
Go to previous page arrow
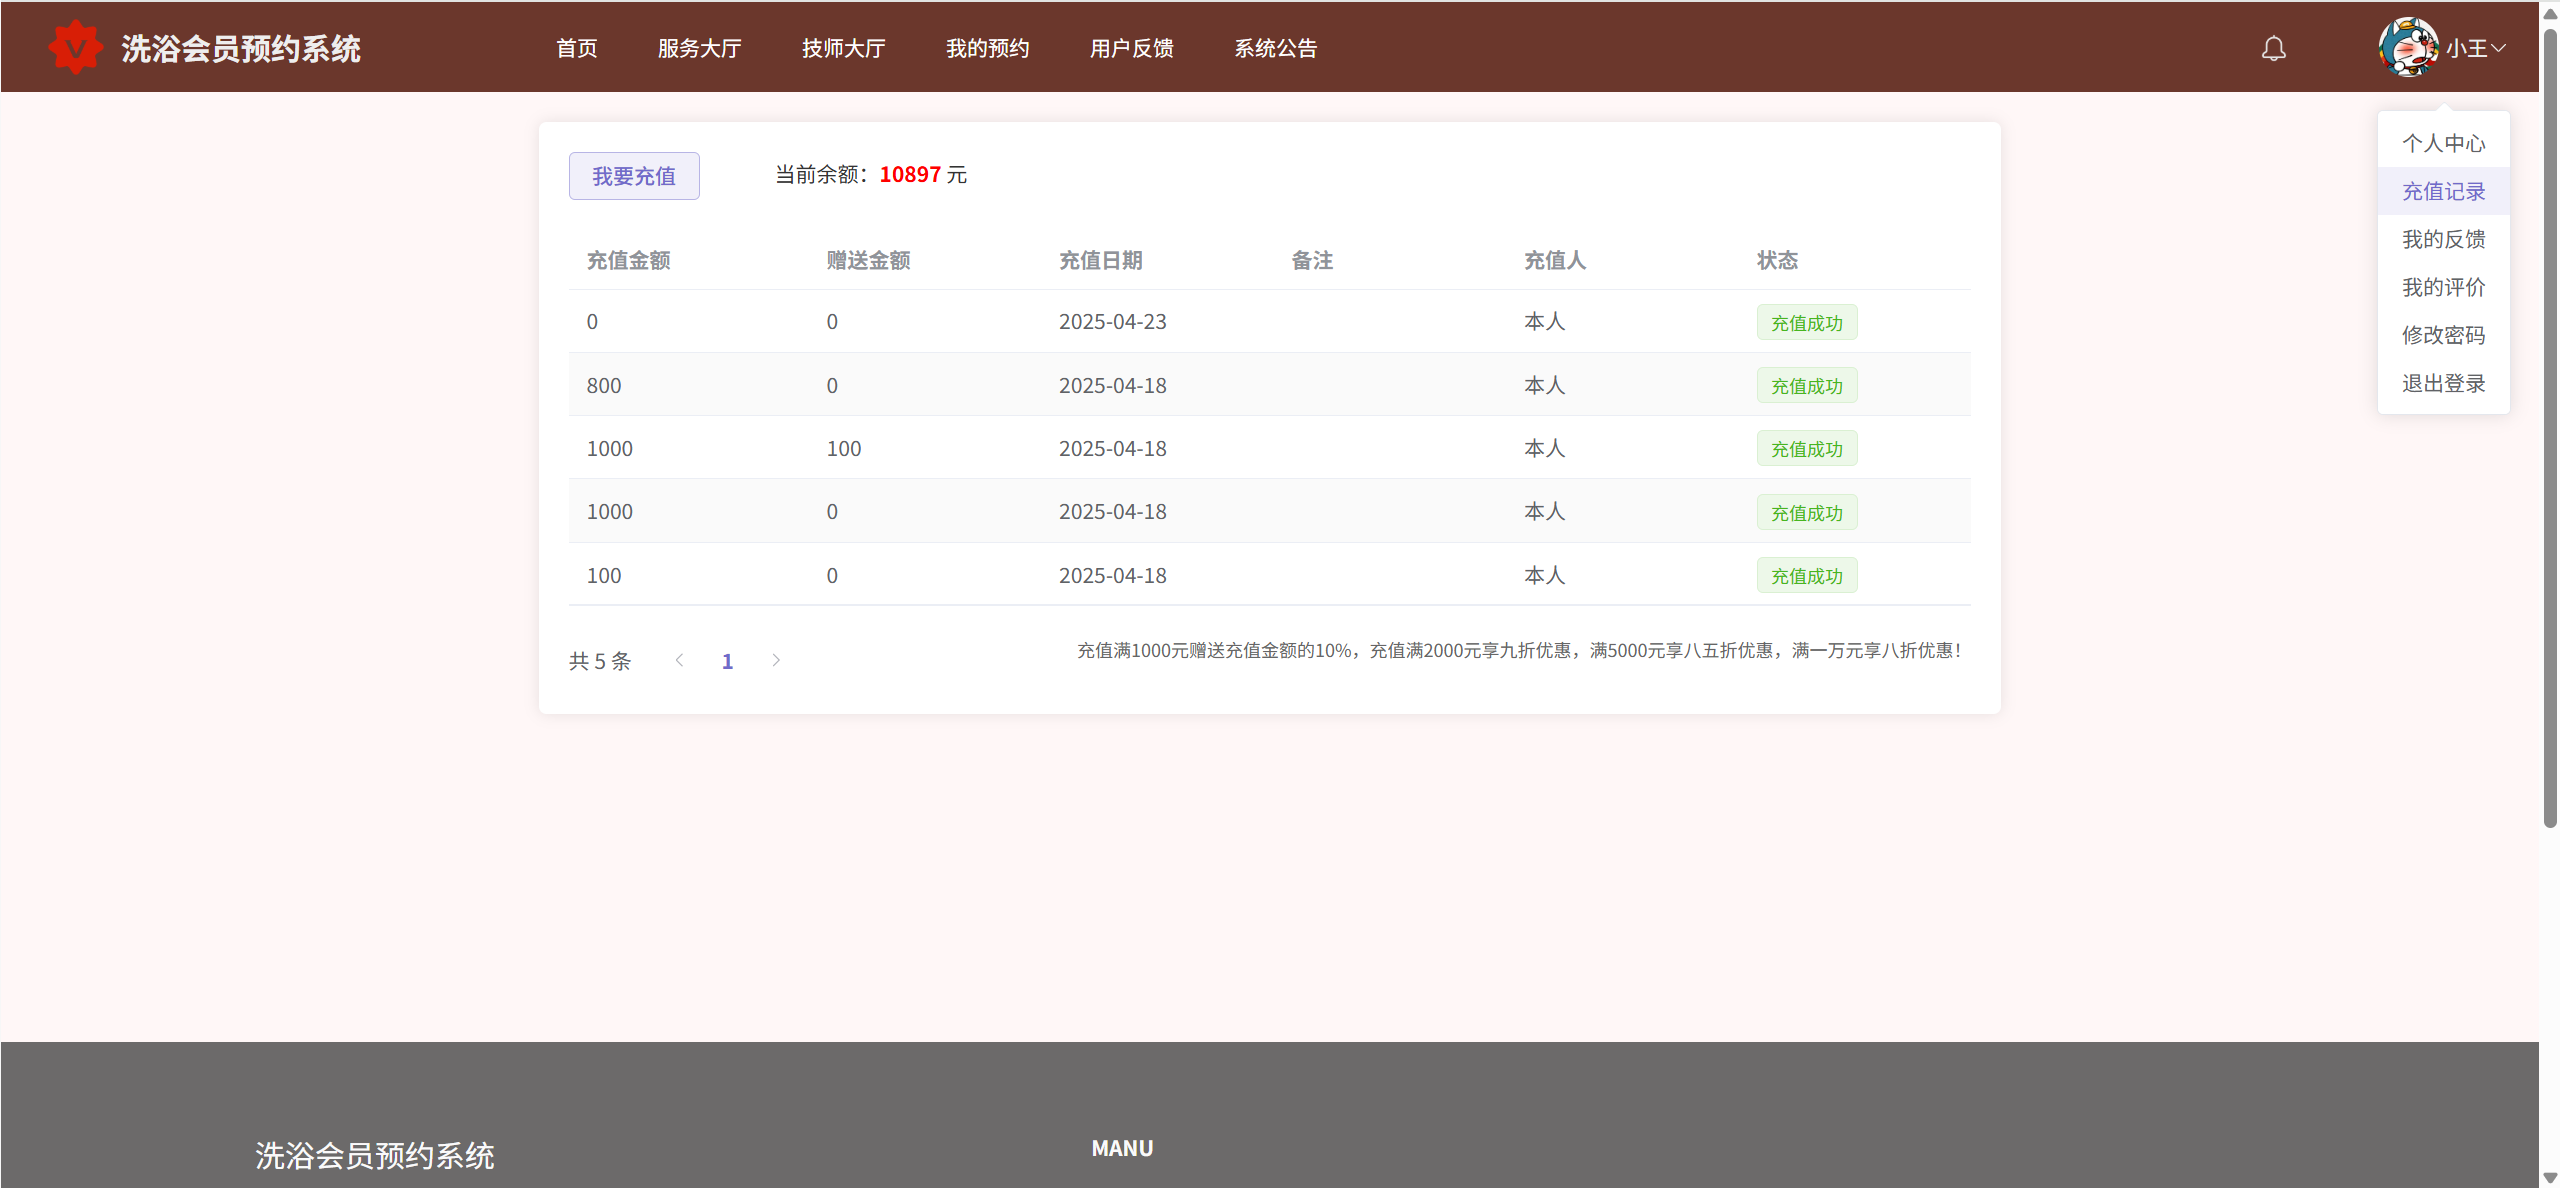click(x=679, y=660)
